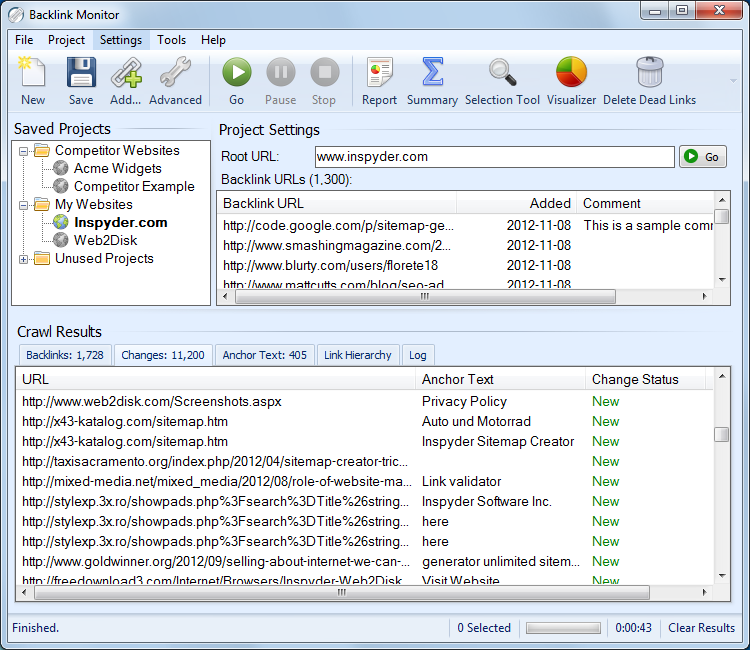Open the Project menu
This screenshot has height=650, width=750.
pyautogui.click(x=66, y=40)
